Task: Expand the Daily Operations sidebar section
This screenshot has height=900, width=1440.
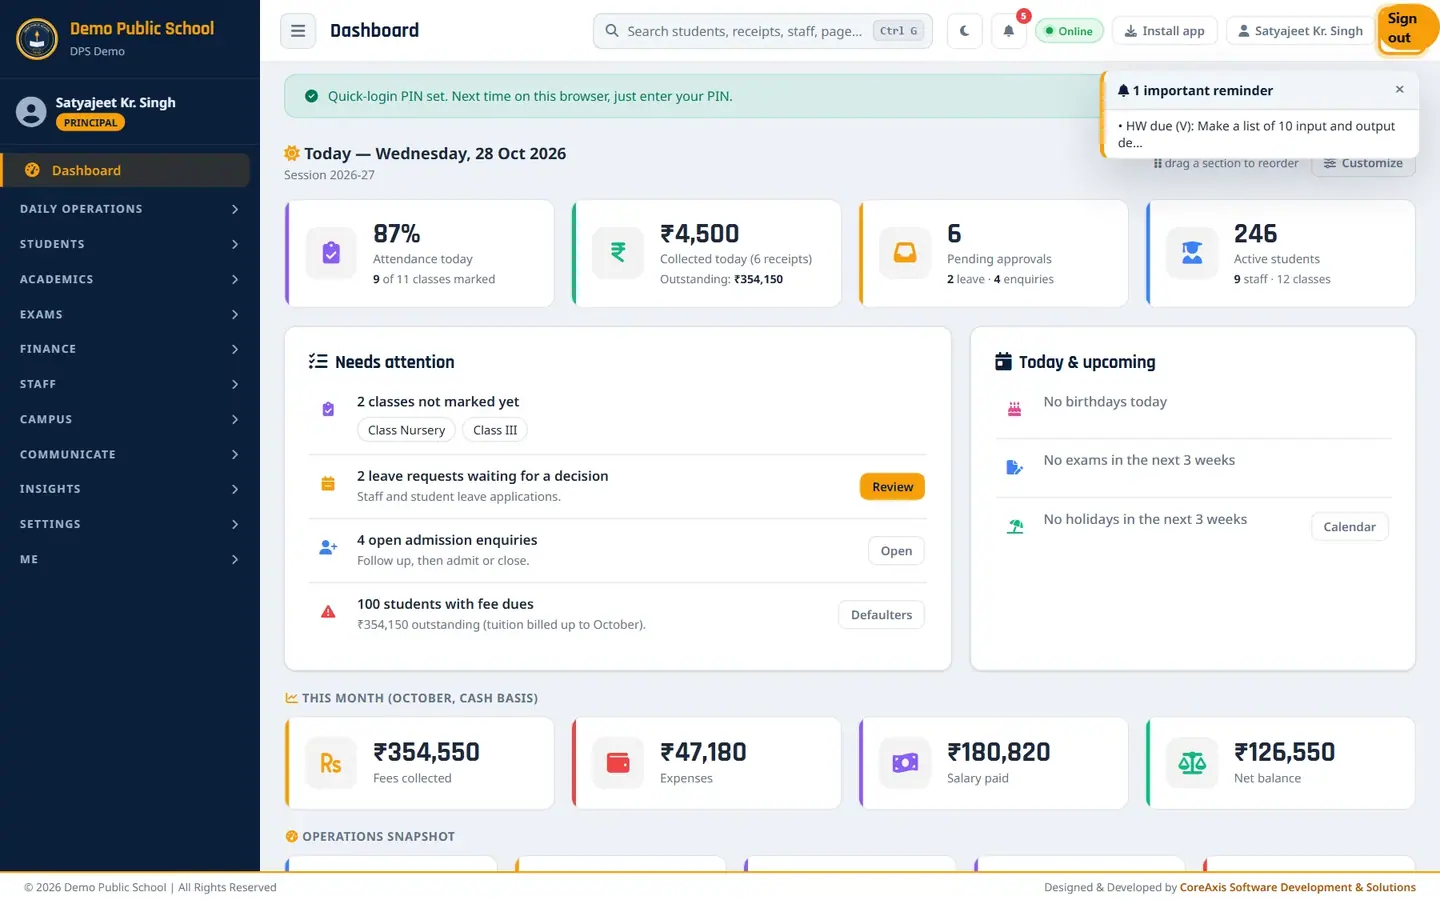Action: click(x=130, y=209)
